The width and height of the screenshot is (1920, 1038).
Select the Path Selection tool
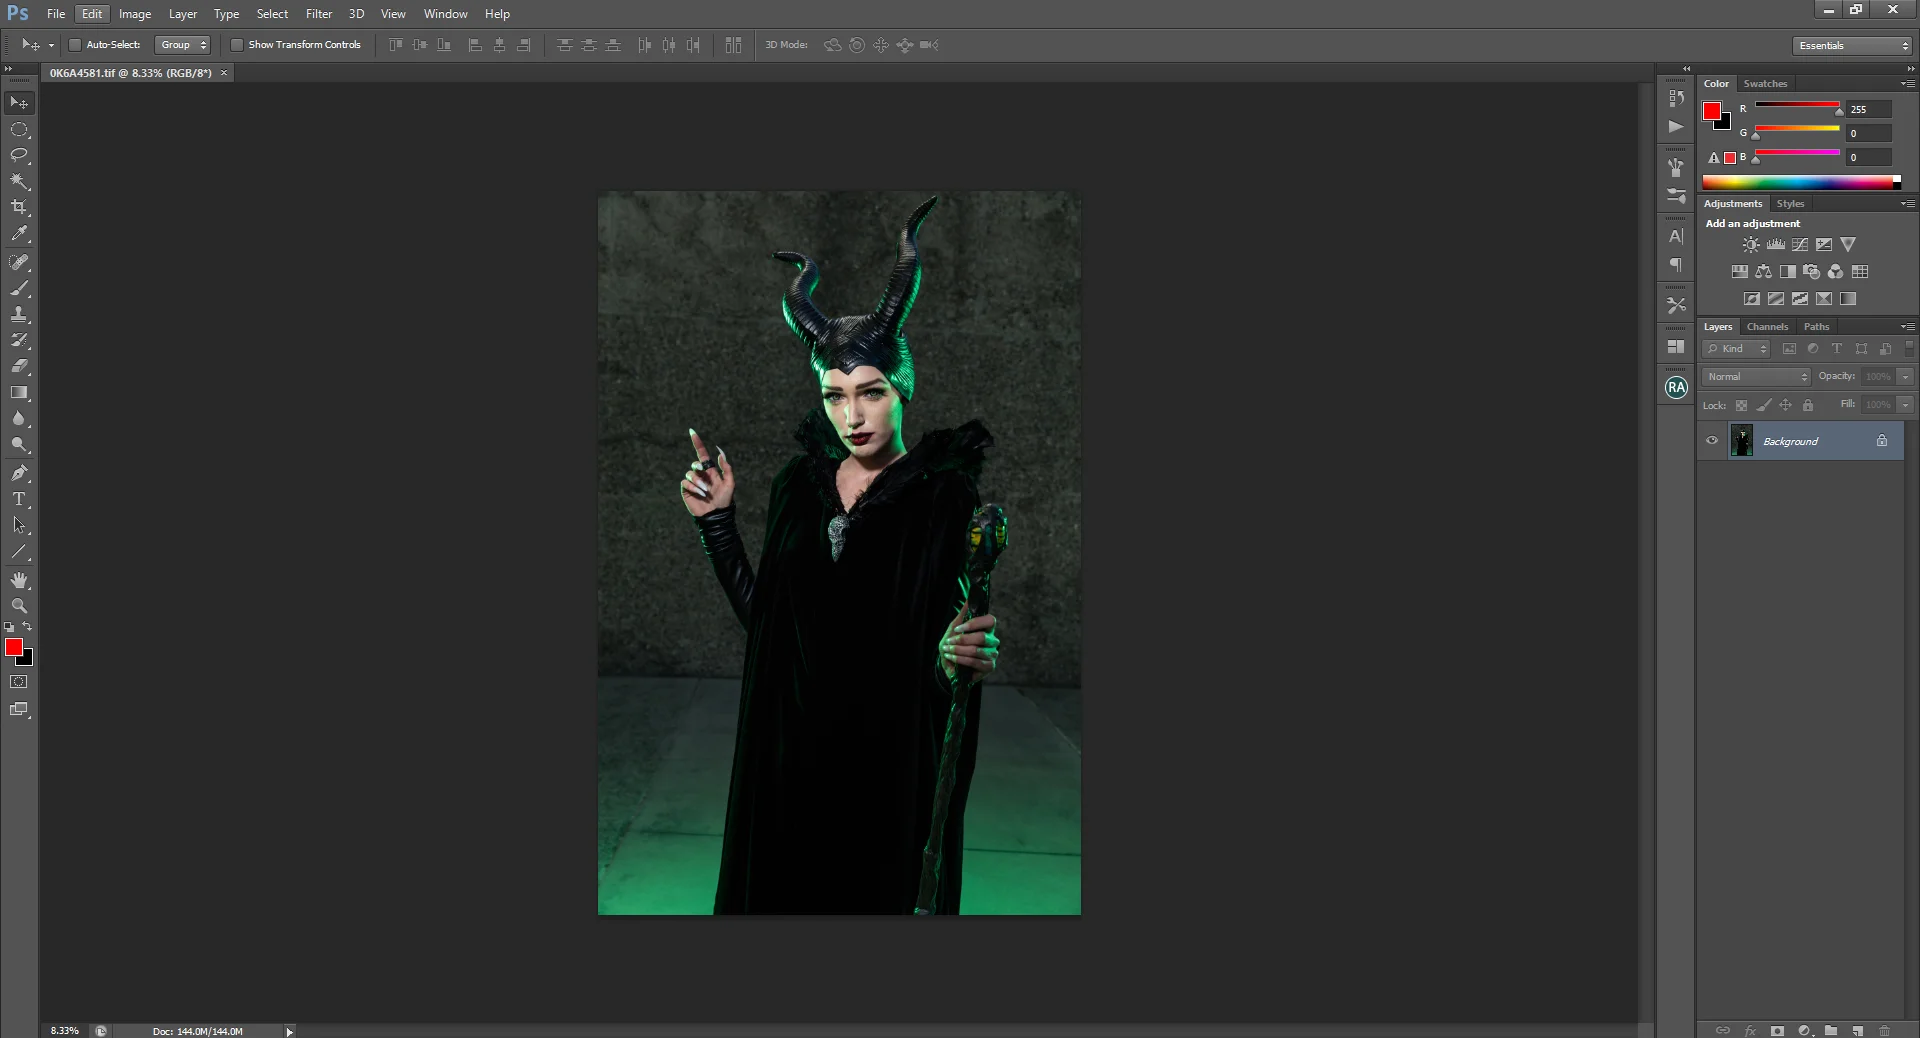(19, 525)
